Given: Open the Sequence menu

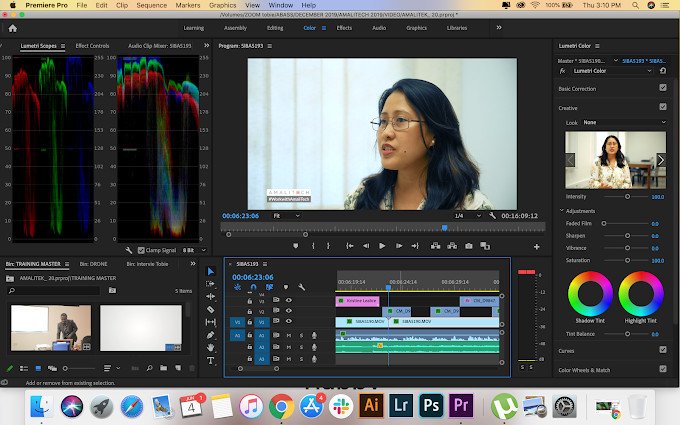Looking at the screenshot, I should 151,5.
